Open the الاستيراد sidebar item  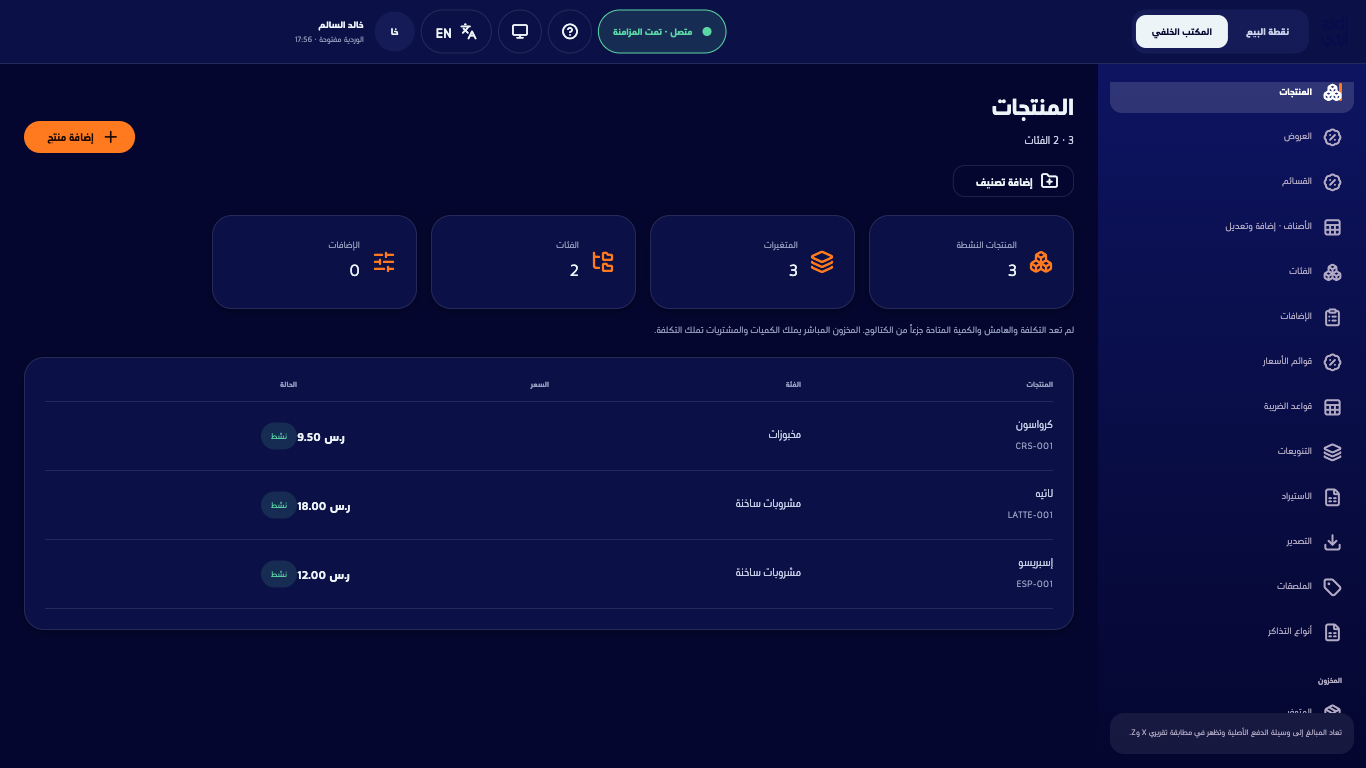tap(1232, 497)
